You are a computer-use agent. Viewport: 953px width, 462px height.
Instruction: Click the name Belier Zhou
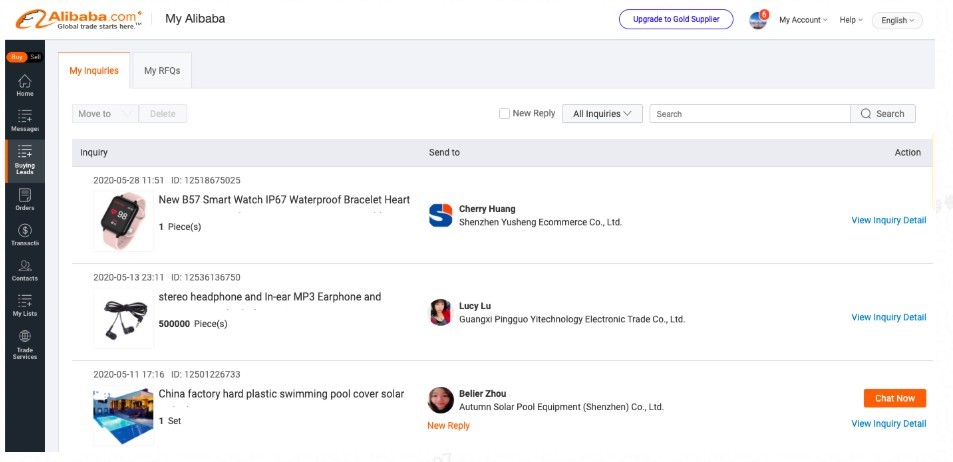483,393
